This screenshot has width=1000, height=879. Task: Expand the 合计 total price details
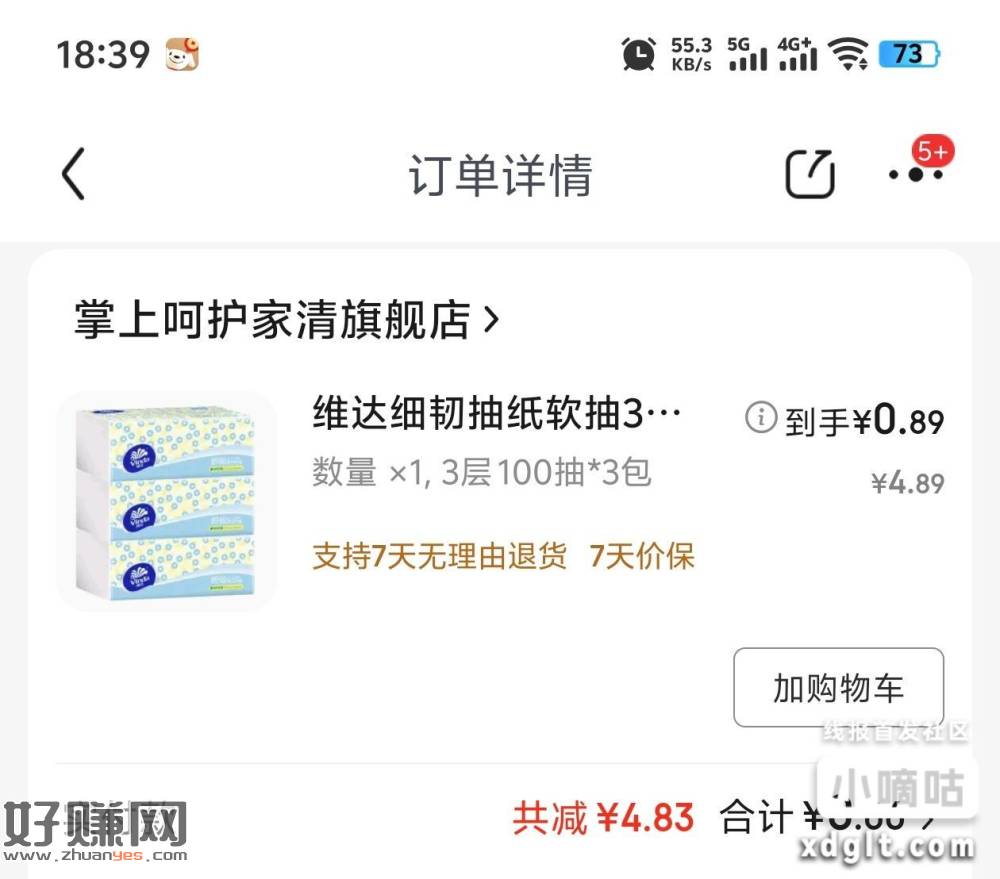tap(828, 818)
